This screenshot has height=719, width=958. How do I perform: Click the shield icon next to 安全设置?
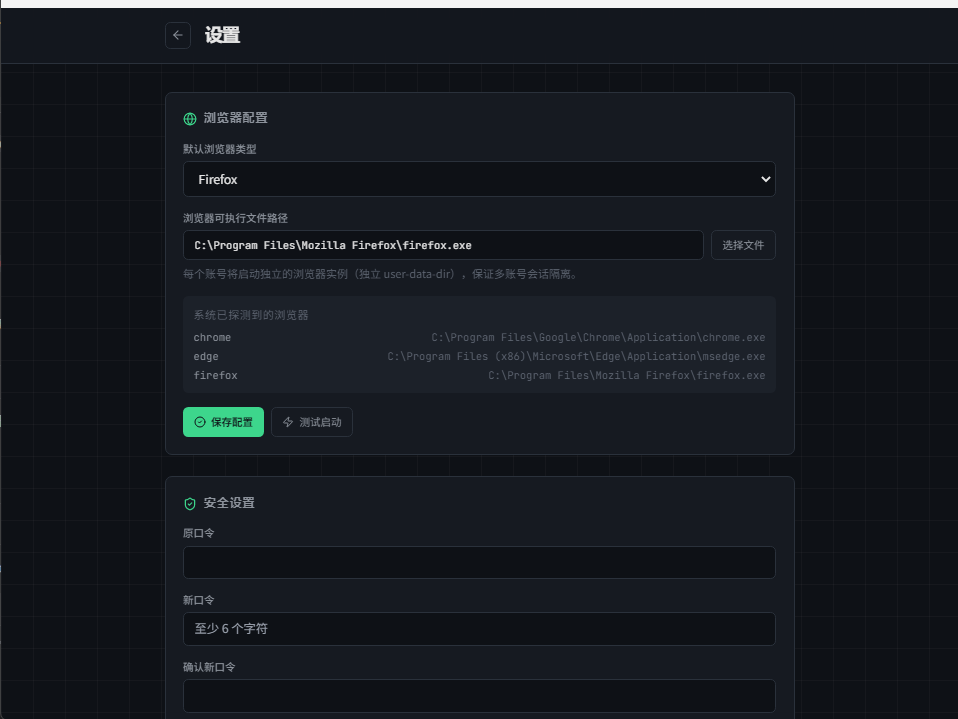click(190, 503)
